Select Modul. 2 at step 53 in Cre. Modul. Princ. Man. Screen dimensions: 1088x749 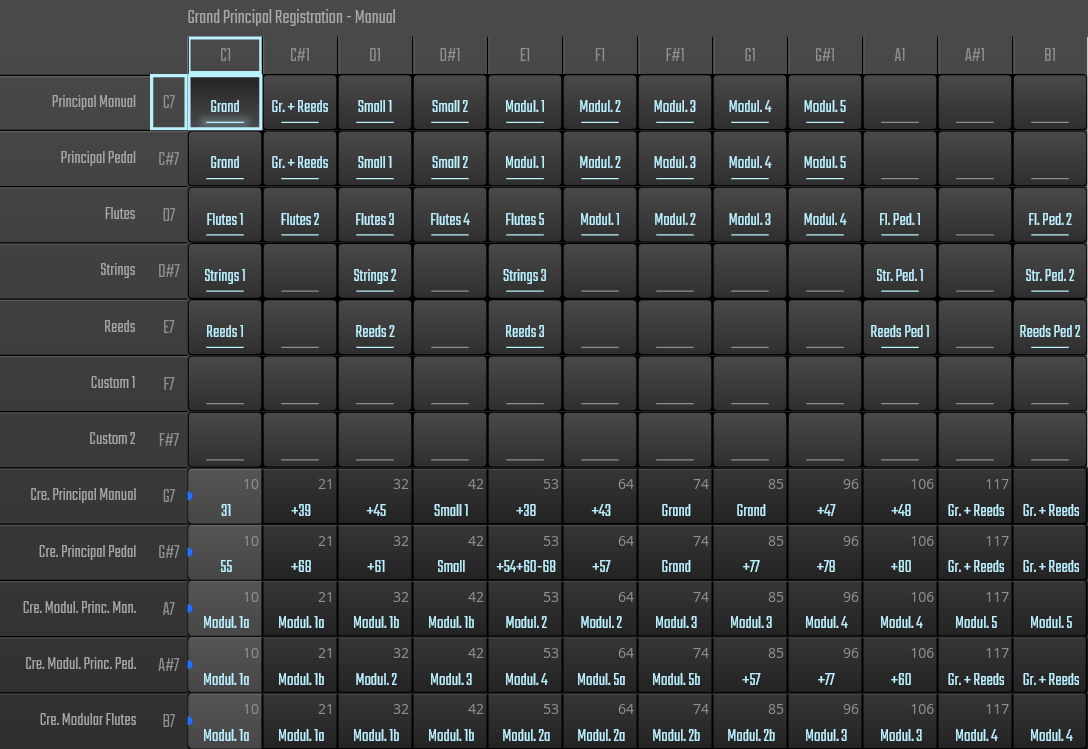pyautogui.click(x=525, y=609)
